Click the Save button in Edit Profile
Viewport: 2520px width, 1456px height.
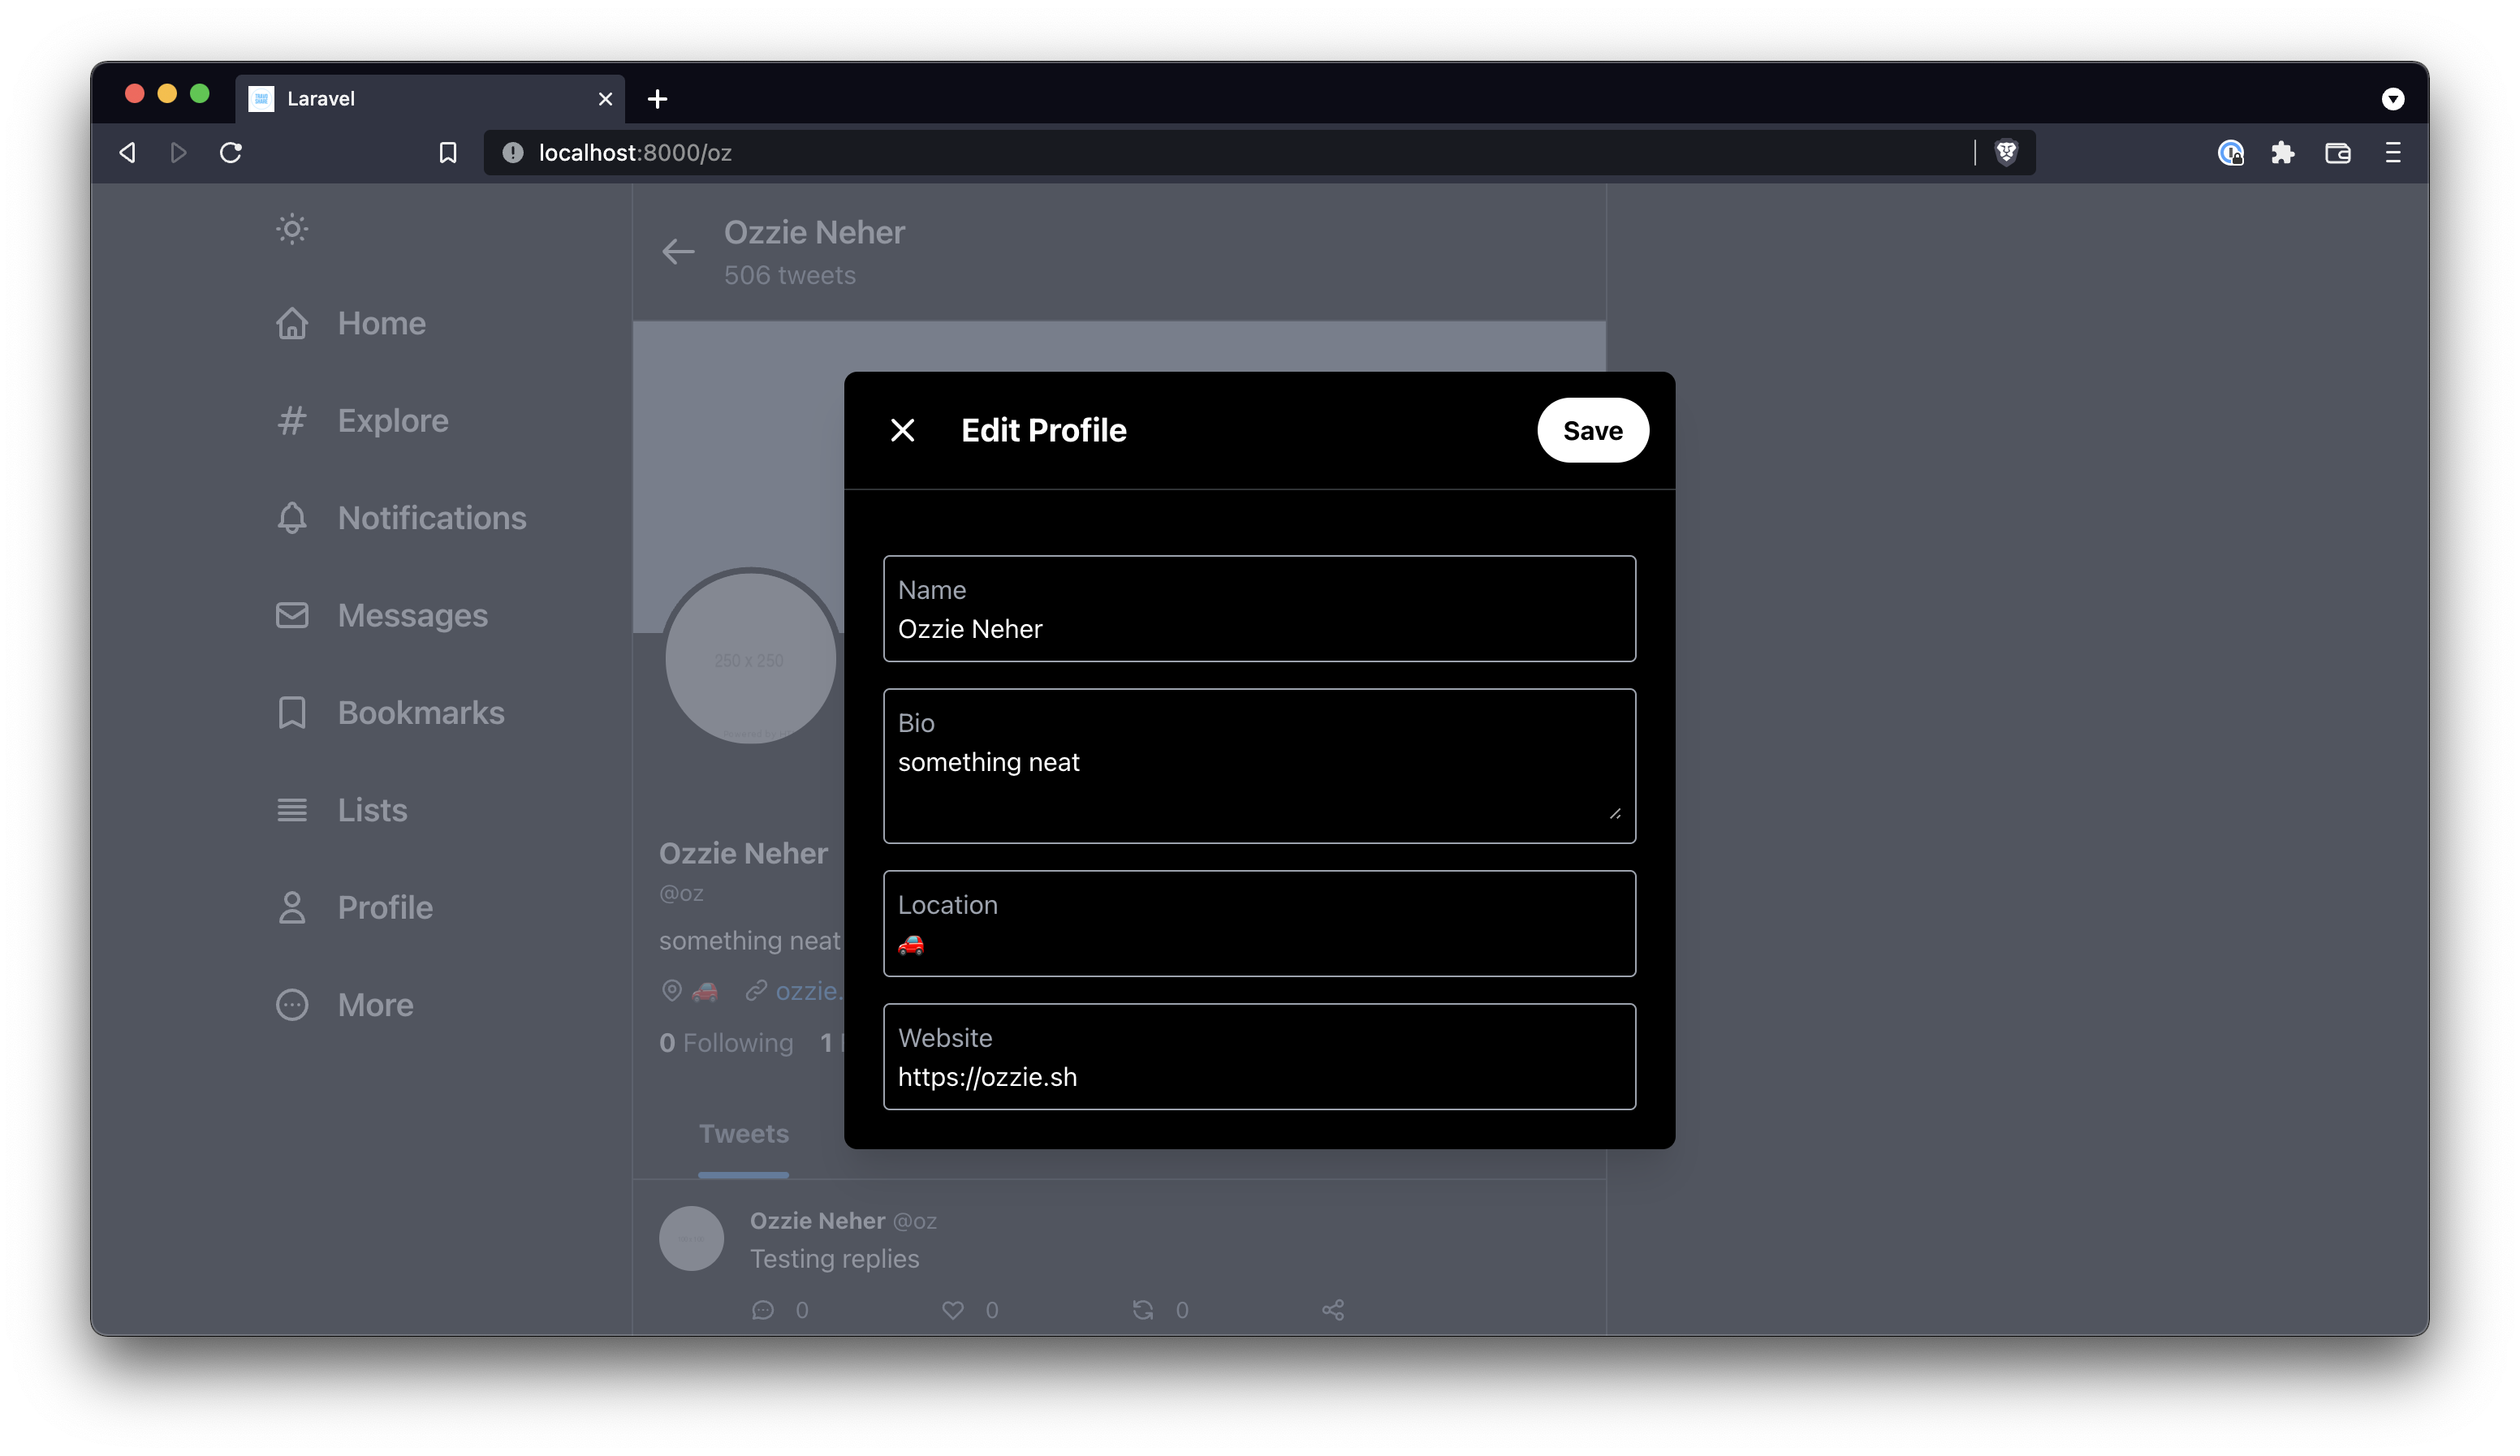click(1591, 430)
